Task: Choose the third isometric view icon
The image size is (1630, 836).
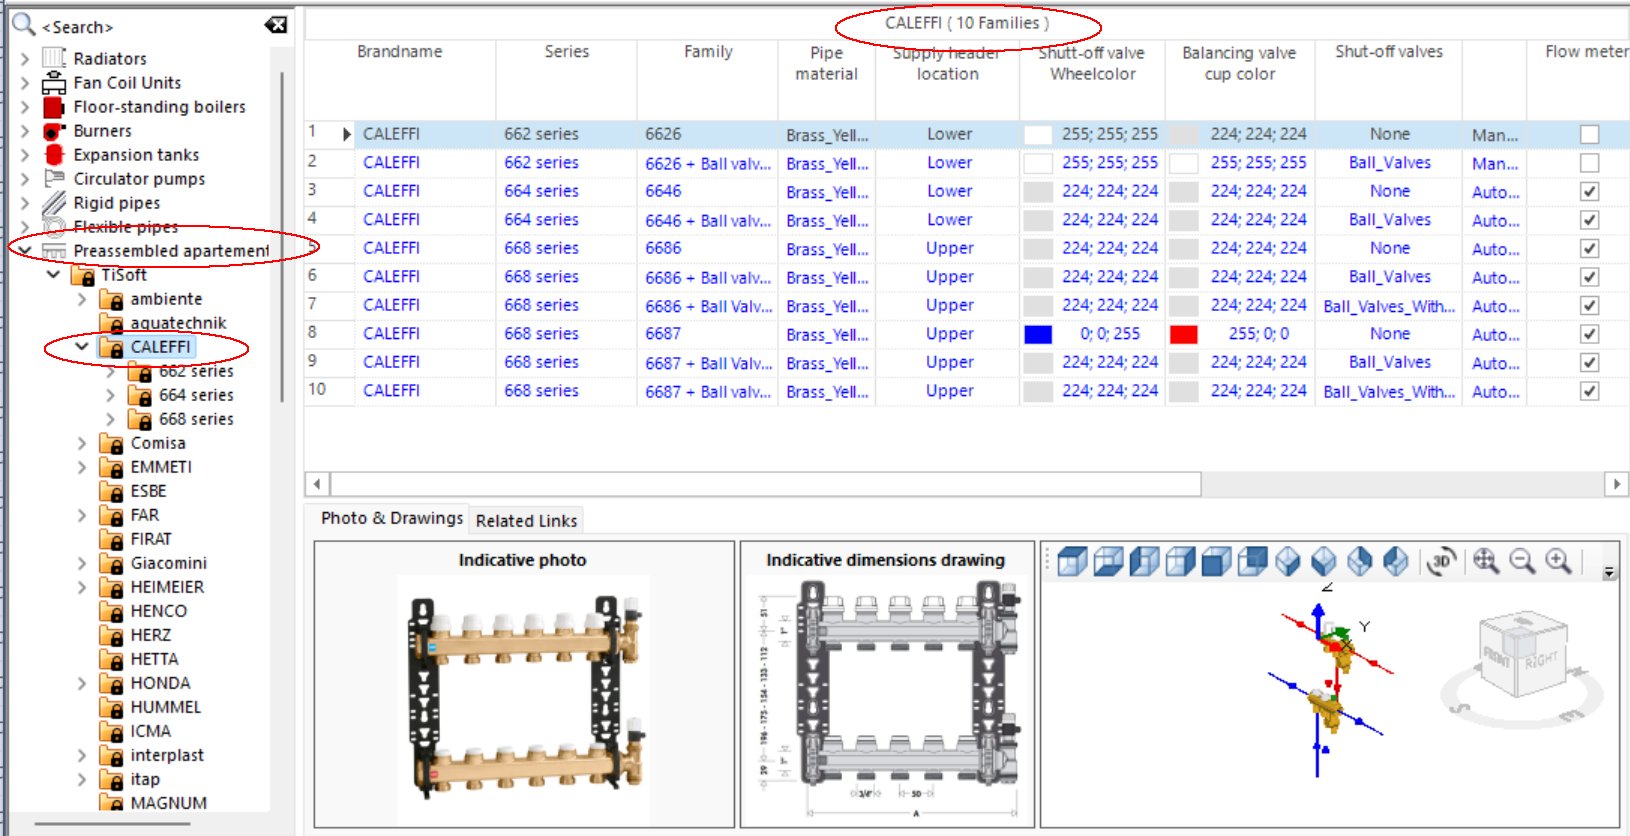Action: (x=1360, y=562)
